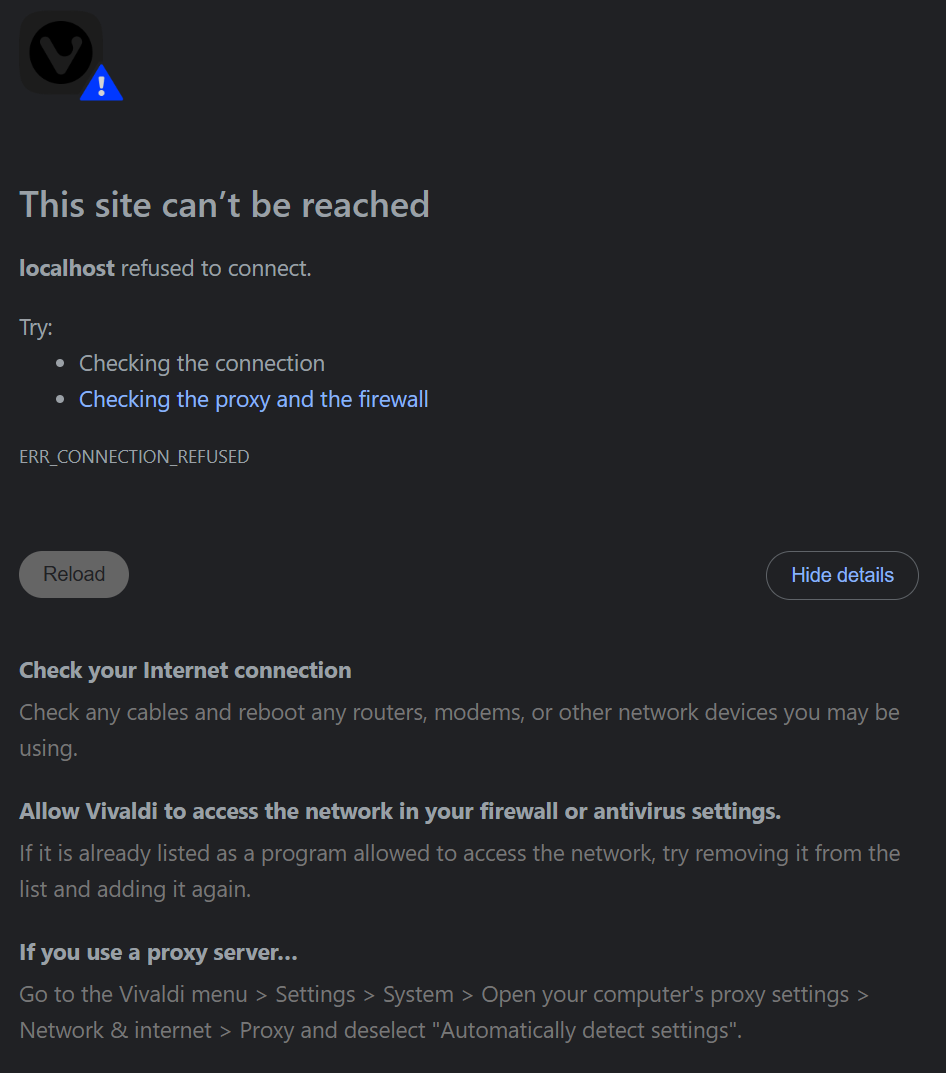This screenshot has height=1073, width=946.
Task: Click the Vivaldi logo icon
Action: pyautogui.click(x=62, y=50)
